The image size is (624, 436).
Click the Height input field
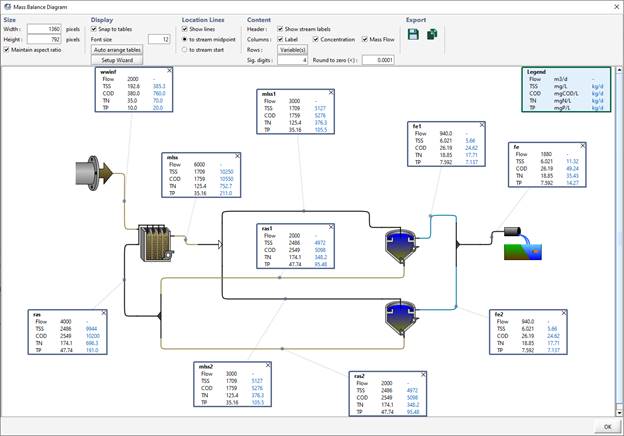(x=44, y=39)
